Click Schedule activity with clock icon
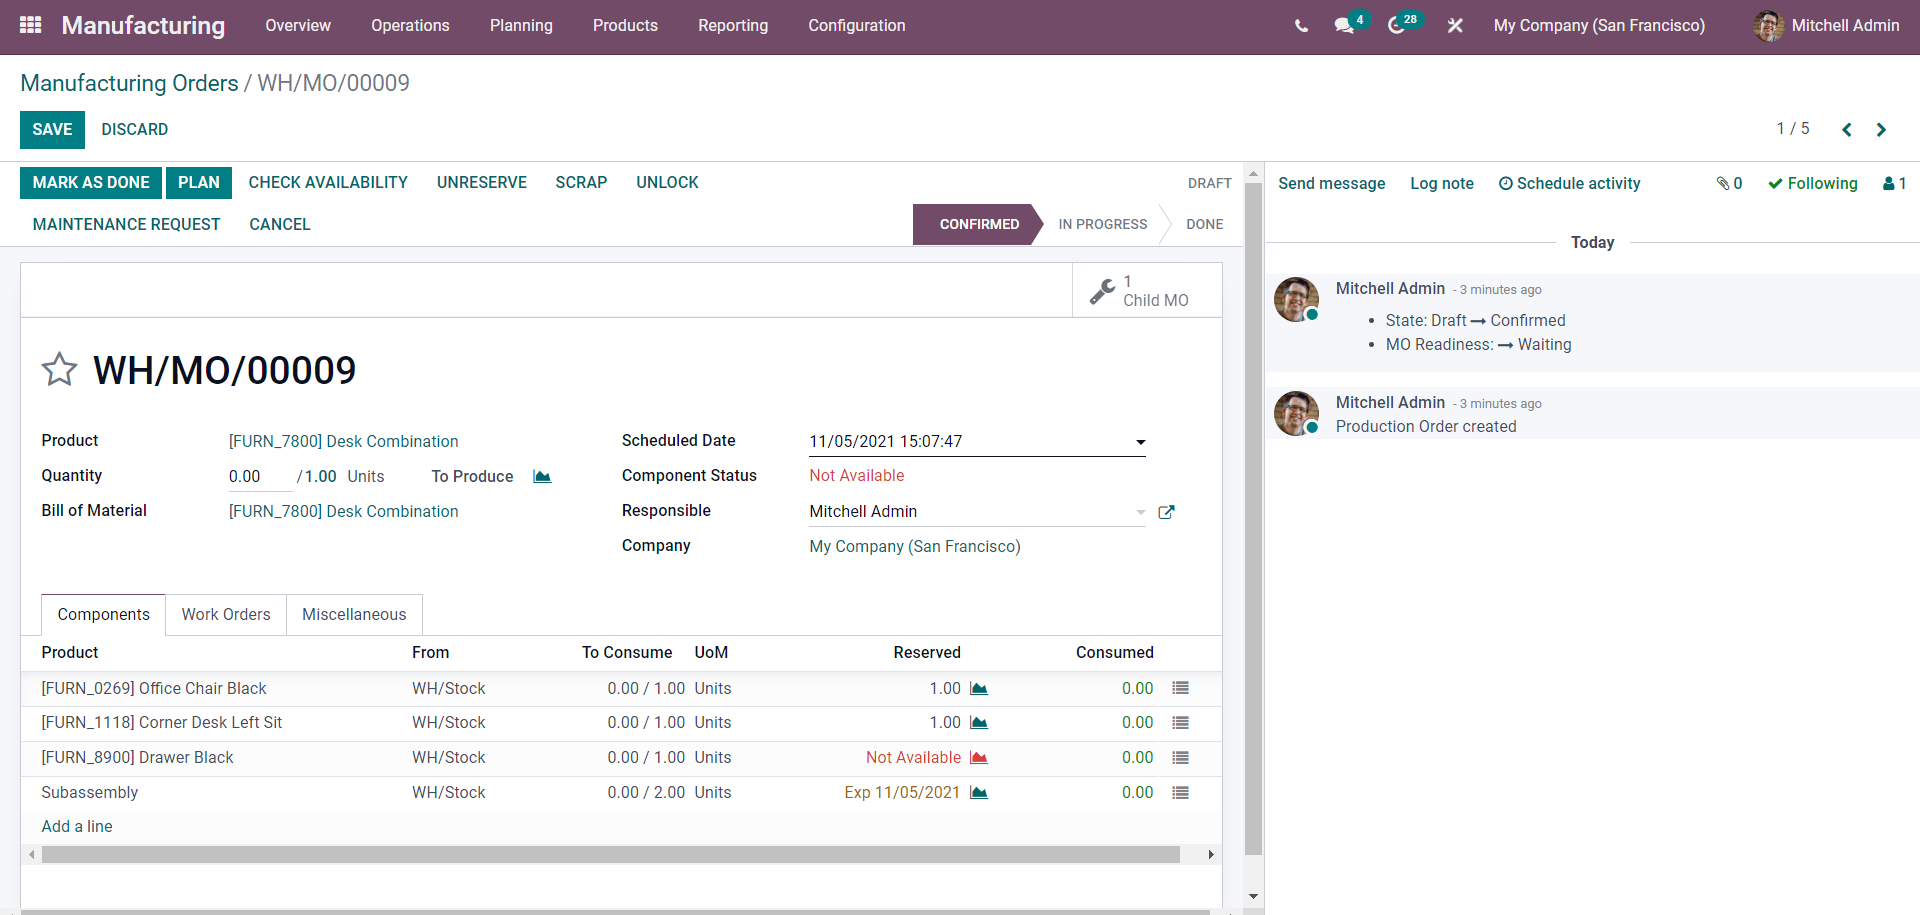Viewport: 1920px width, 915px height. 1569,184
